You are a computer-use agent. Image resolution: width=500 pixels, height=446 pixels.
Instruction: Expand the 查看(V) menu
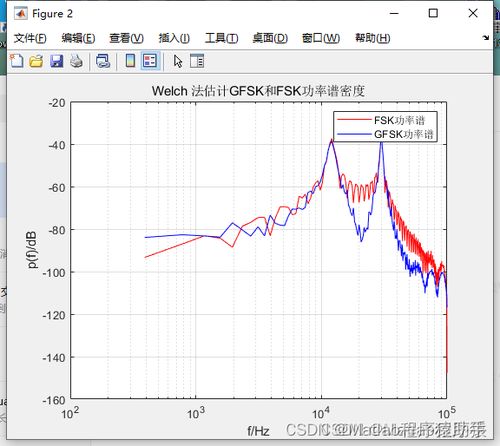click(127, 38)
